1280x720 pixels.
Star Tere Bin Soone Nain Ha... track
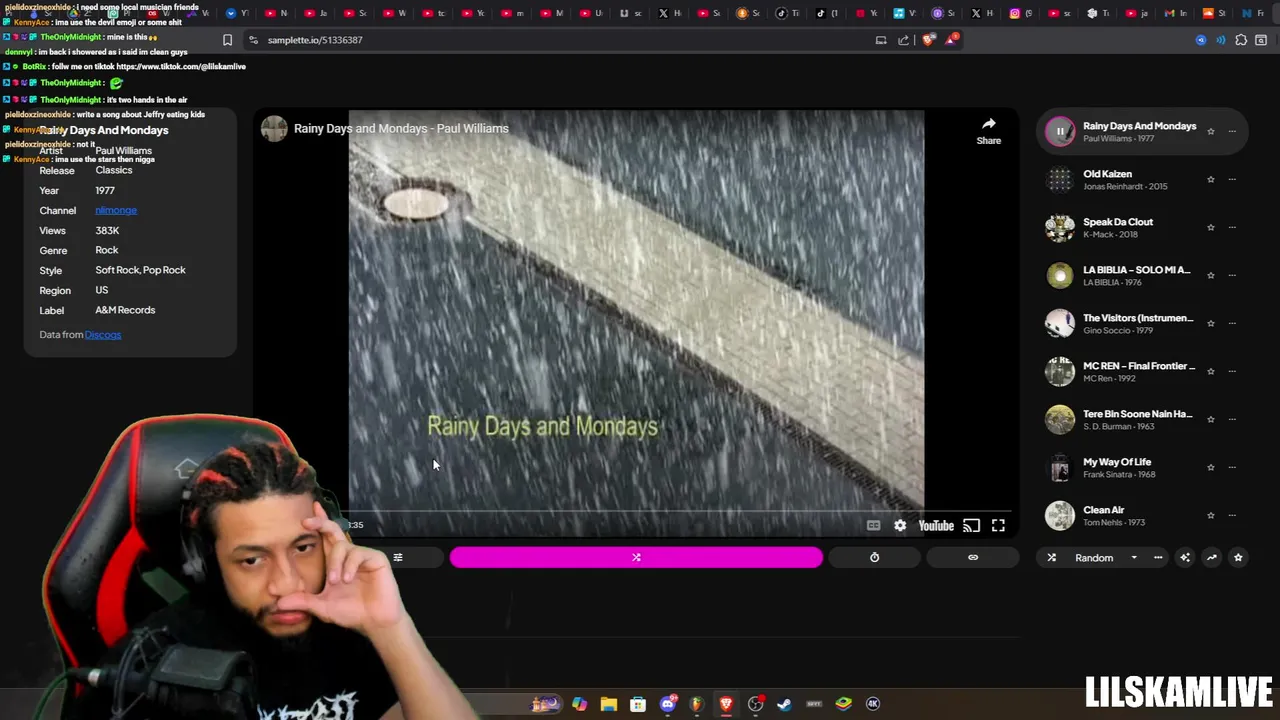pyautogui.click(x=1211, y=419)
